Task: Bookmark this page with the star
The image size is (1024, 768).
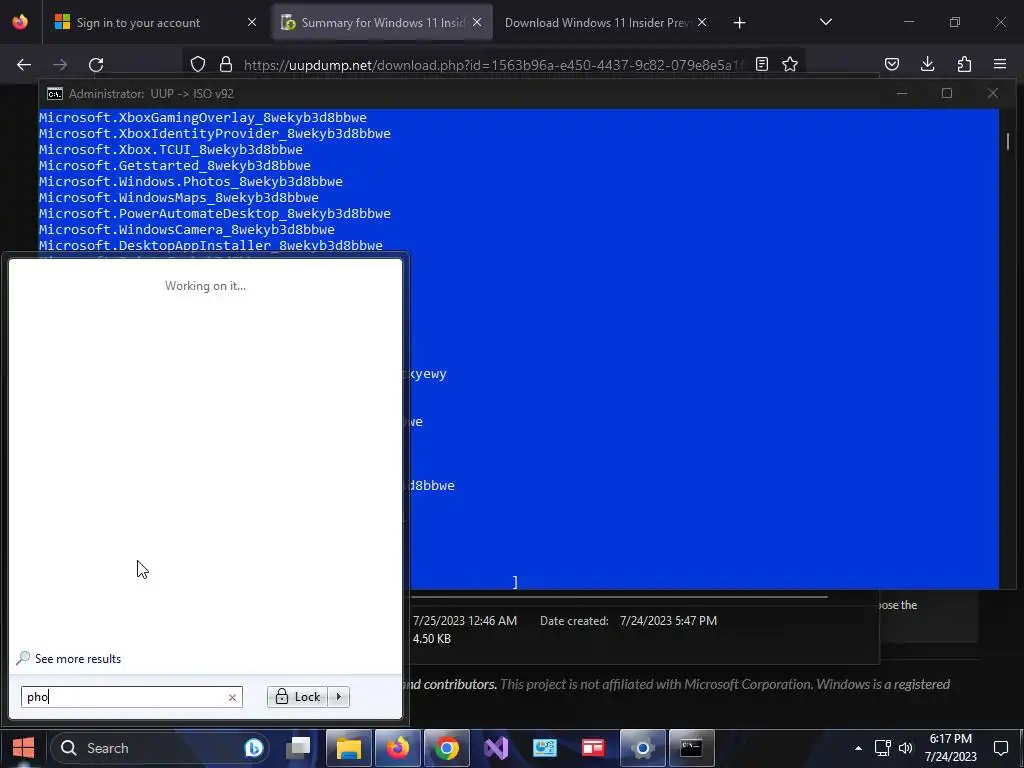Action: coord(790,64)
